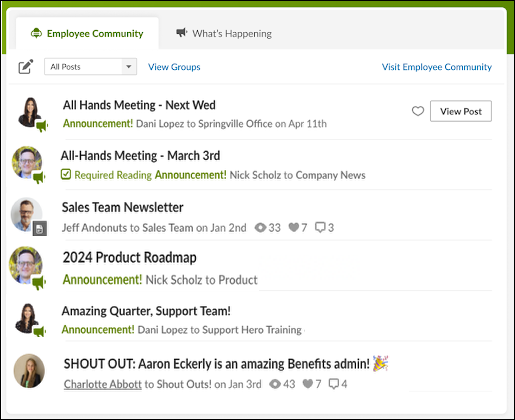Click the views eye icon on Sales Team Newsletter
This screenshot has width=515, height=420.
tap(260, 228)
